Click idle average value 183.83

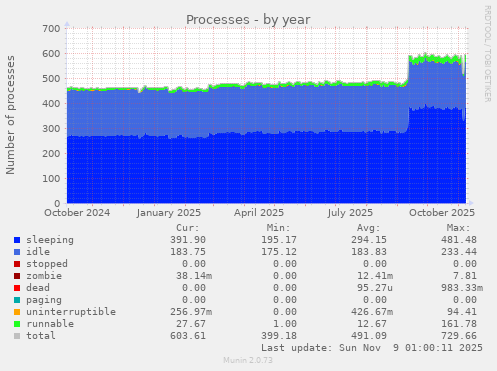[369, 252]
